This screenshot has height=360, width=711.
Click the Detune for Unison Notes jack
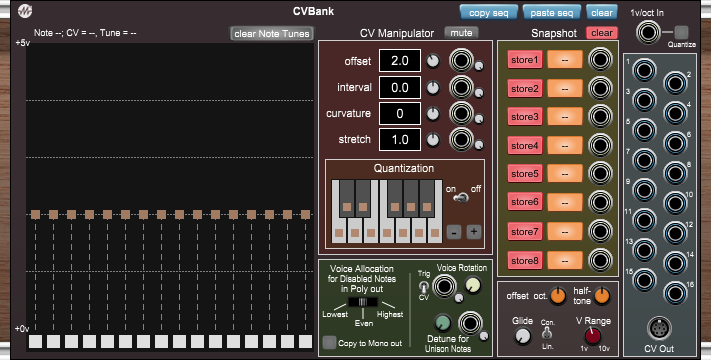470,323
